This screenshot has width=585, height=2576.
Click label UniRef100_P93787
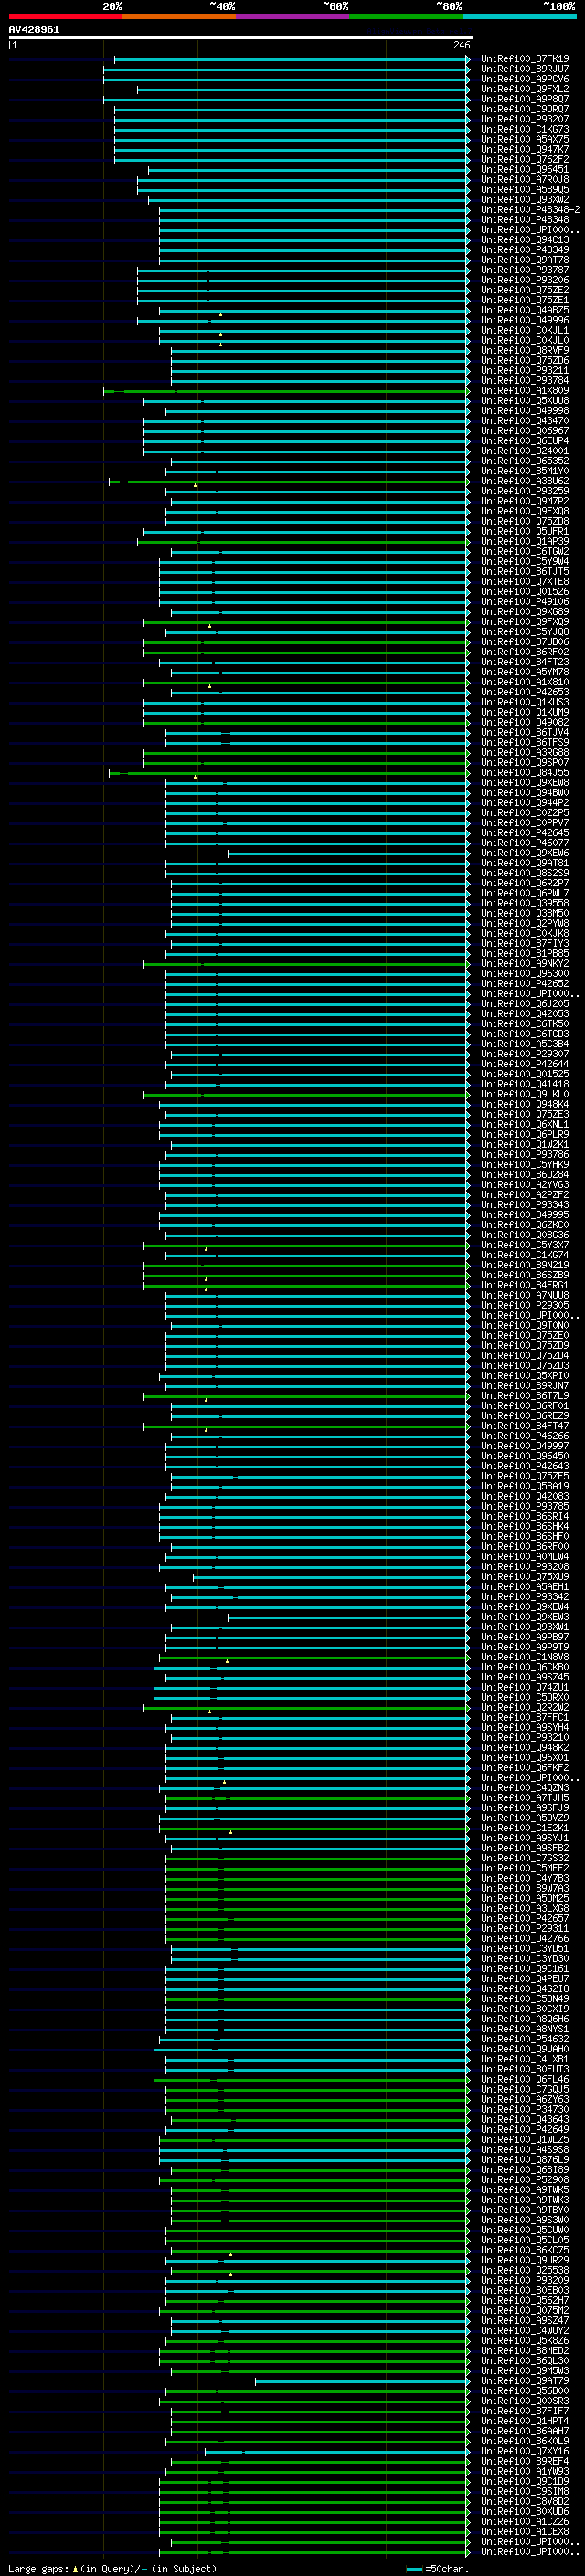pyautogui.click(x=525, y=270)
